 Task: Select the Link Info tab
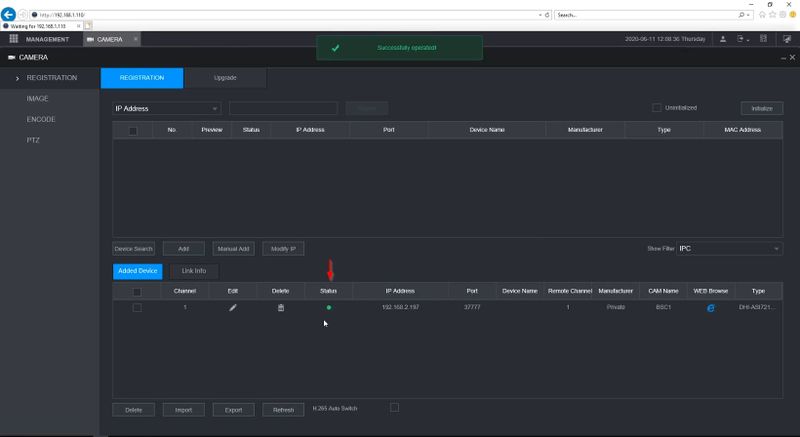[194, 271]
